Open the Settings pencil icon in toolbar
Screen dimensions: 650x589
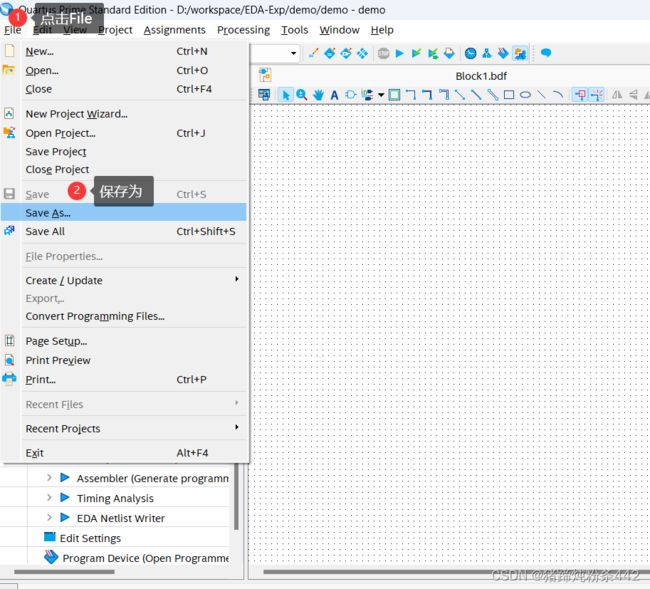point(314,53)
